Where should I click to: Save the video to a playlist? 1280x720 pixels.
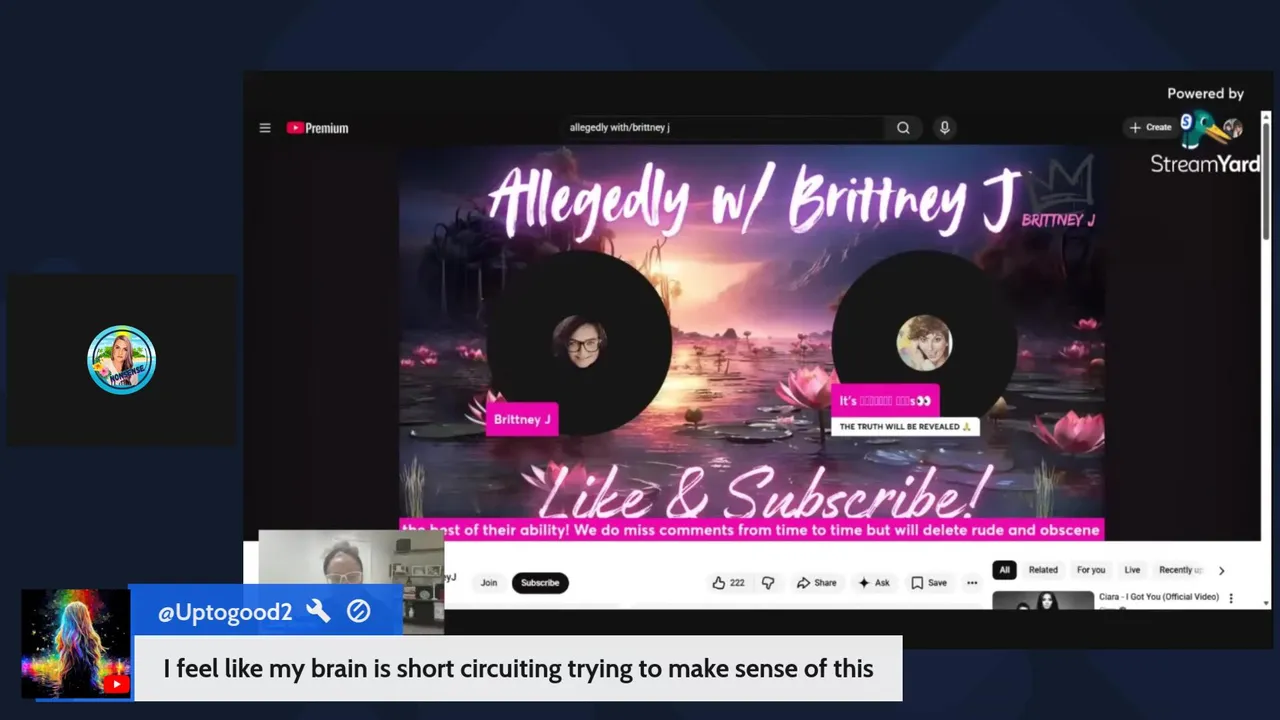click(929, 583)
